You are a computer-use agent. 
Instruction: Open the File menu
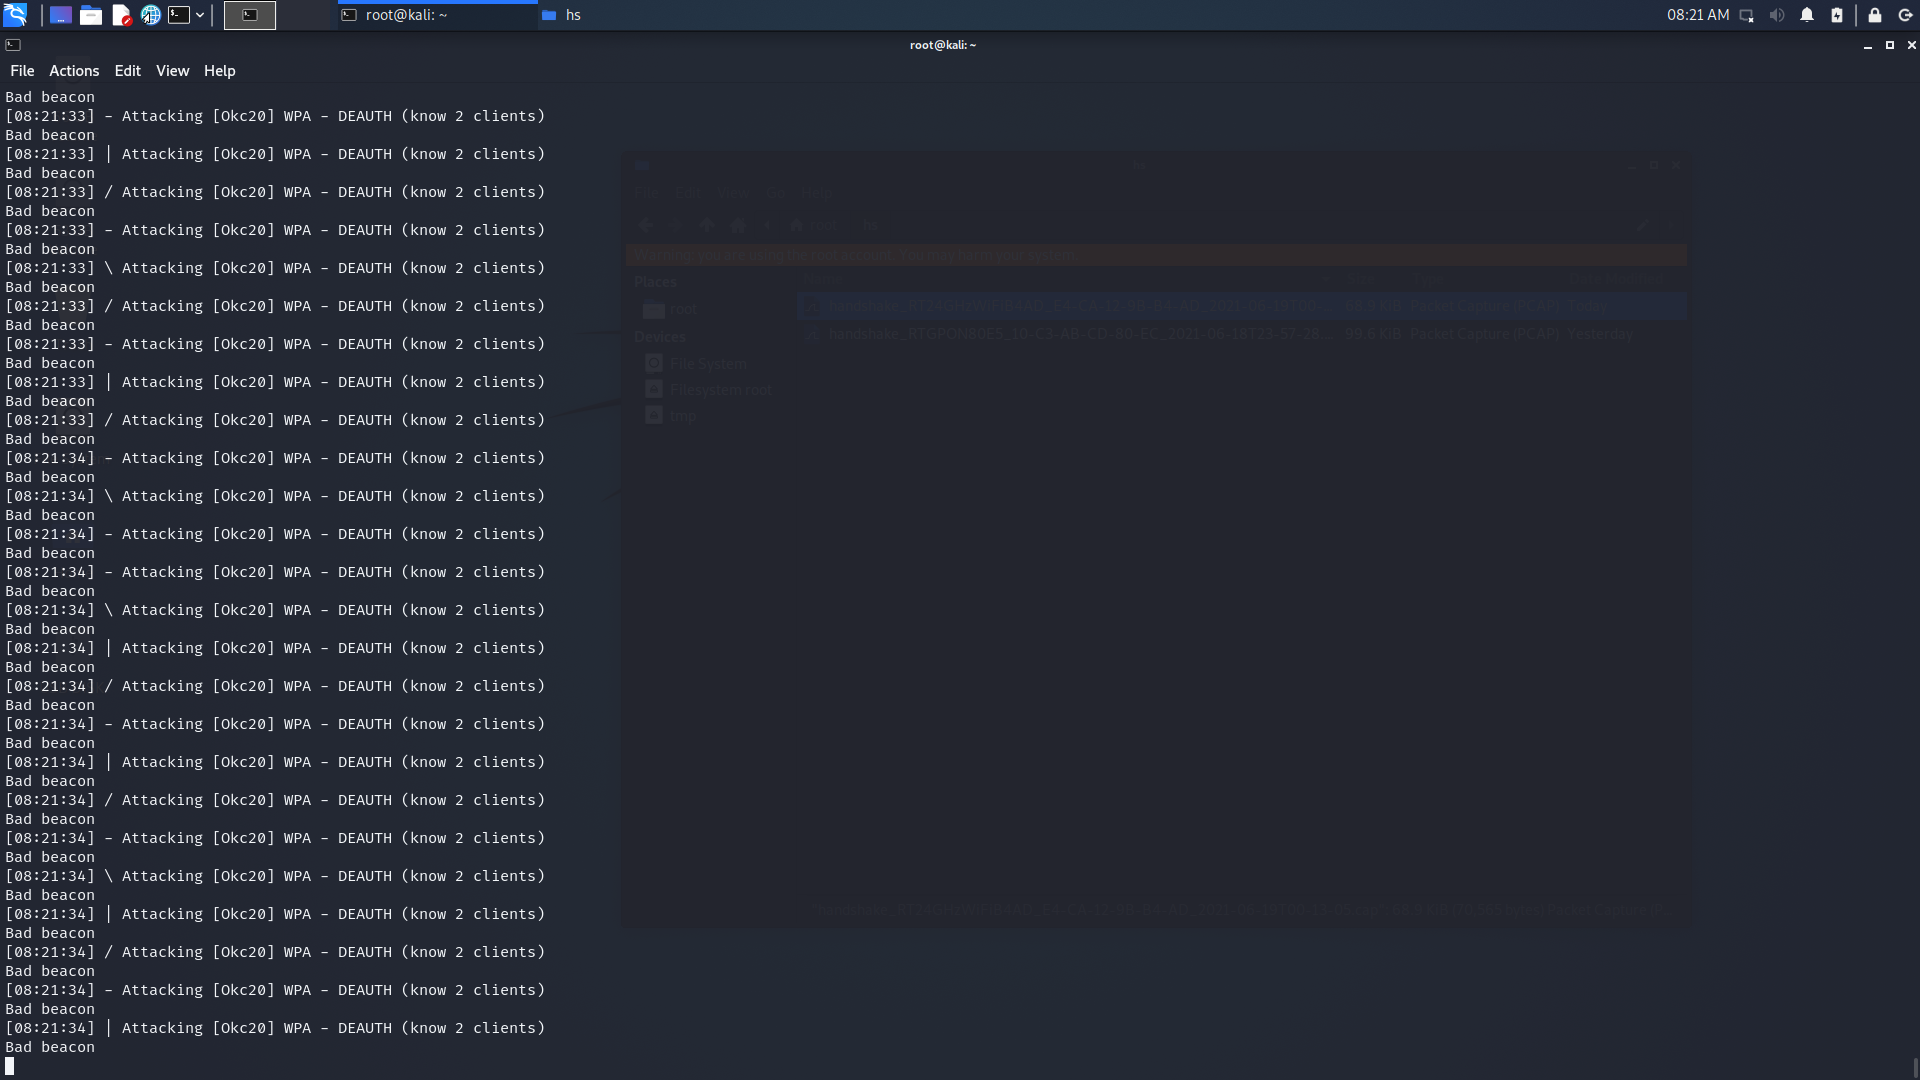coord(22,71)
